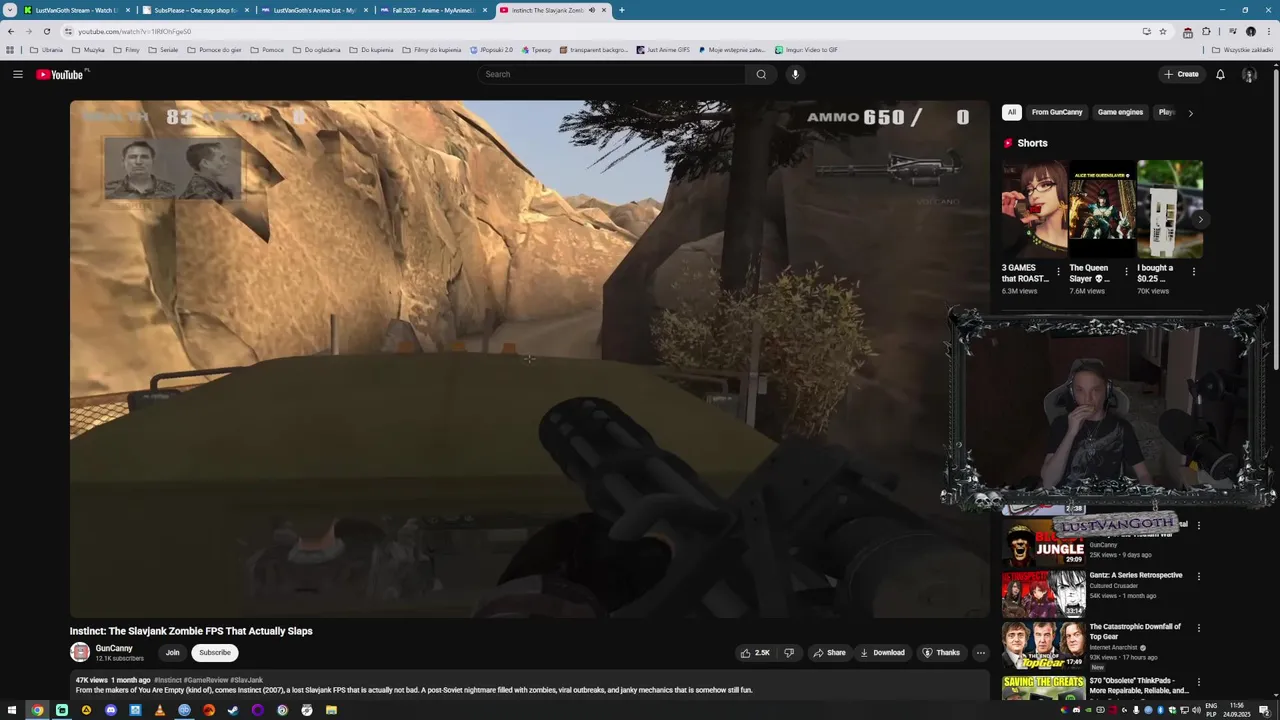Open GunCanny channel avatar
The image size is (1280, 720).
coord(80,652)
